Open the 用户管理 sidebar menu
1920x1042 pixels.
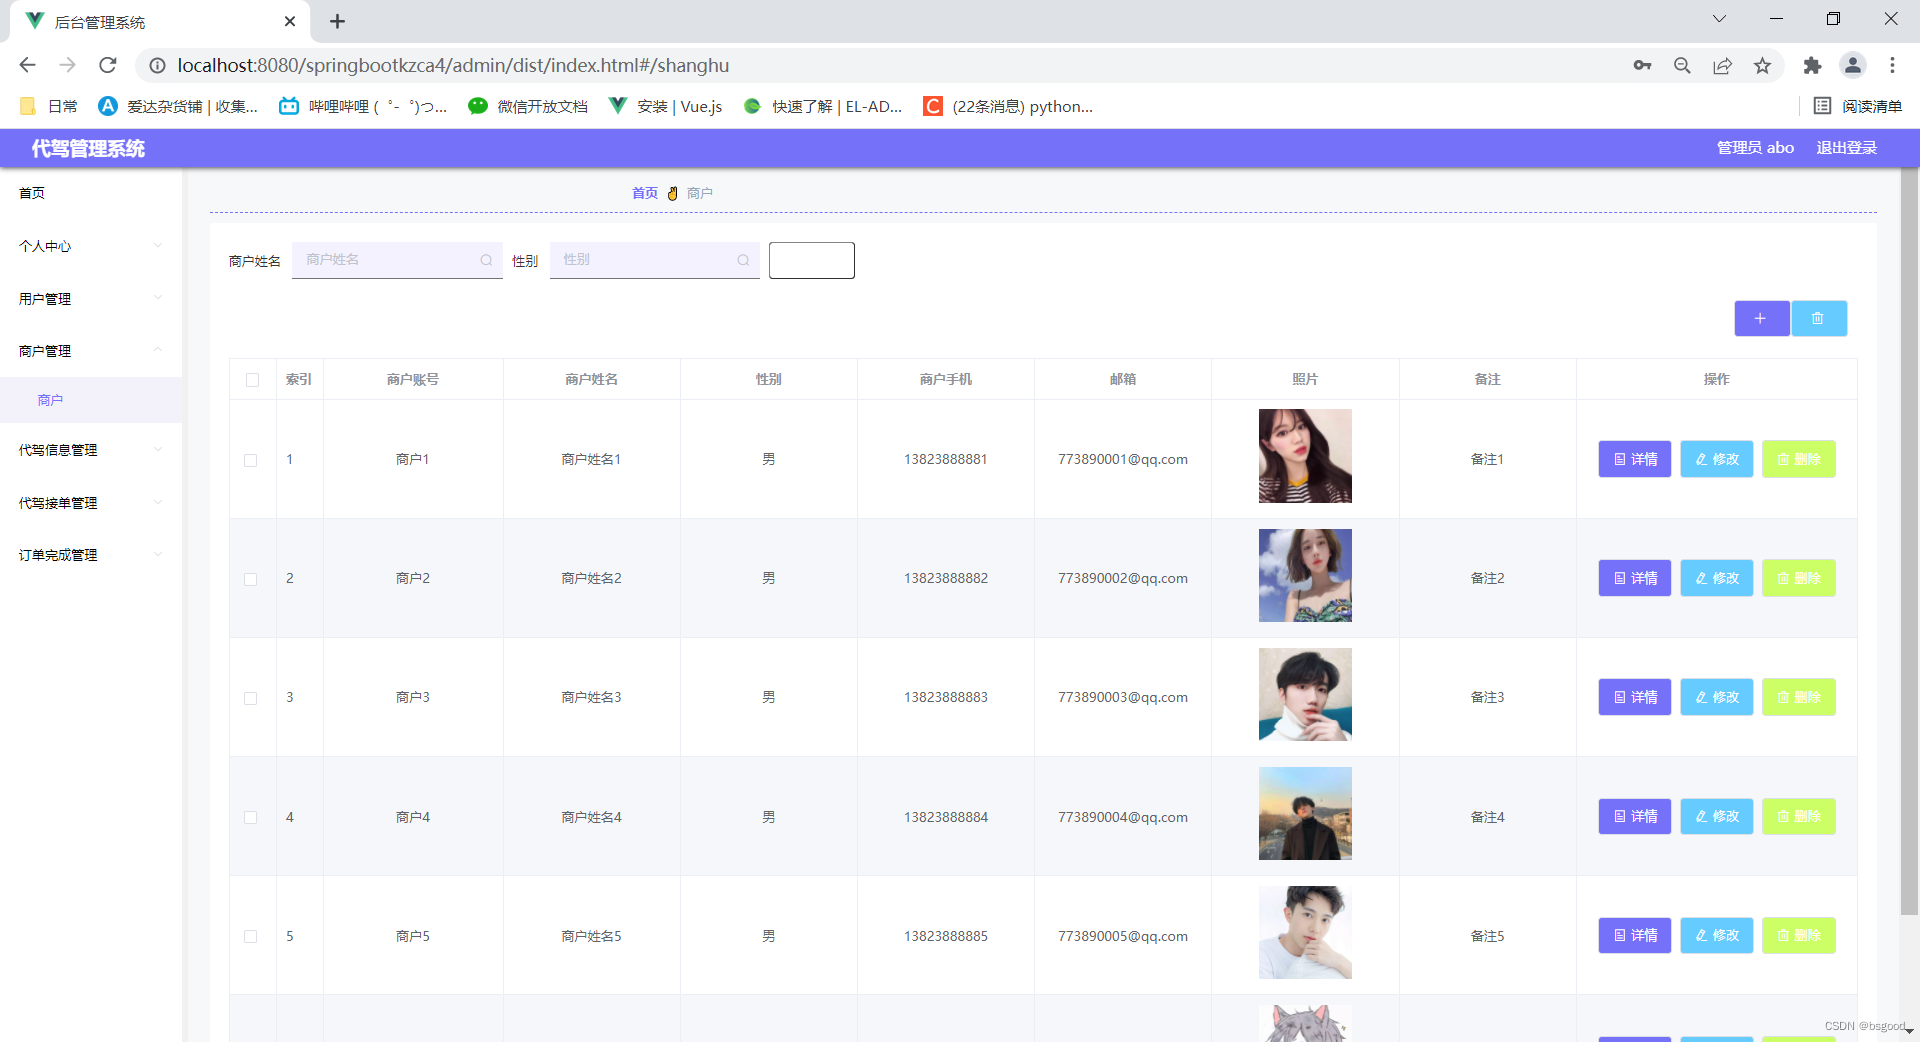point(91,299)
